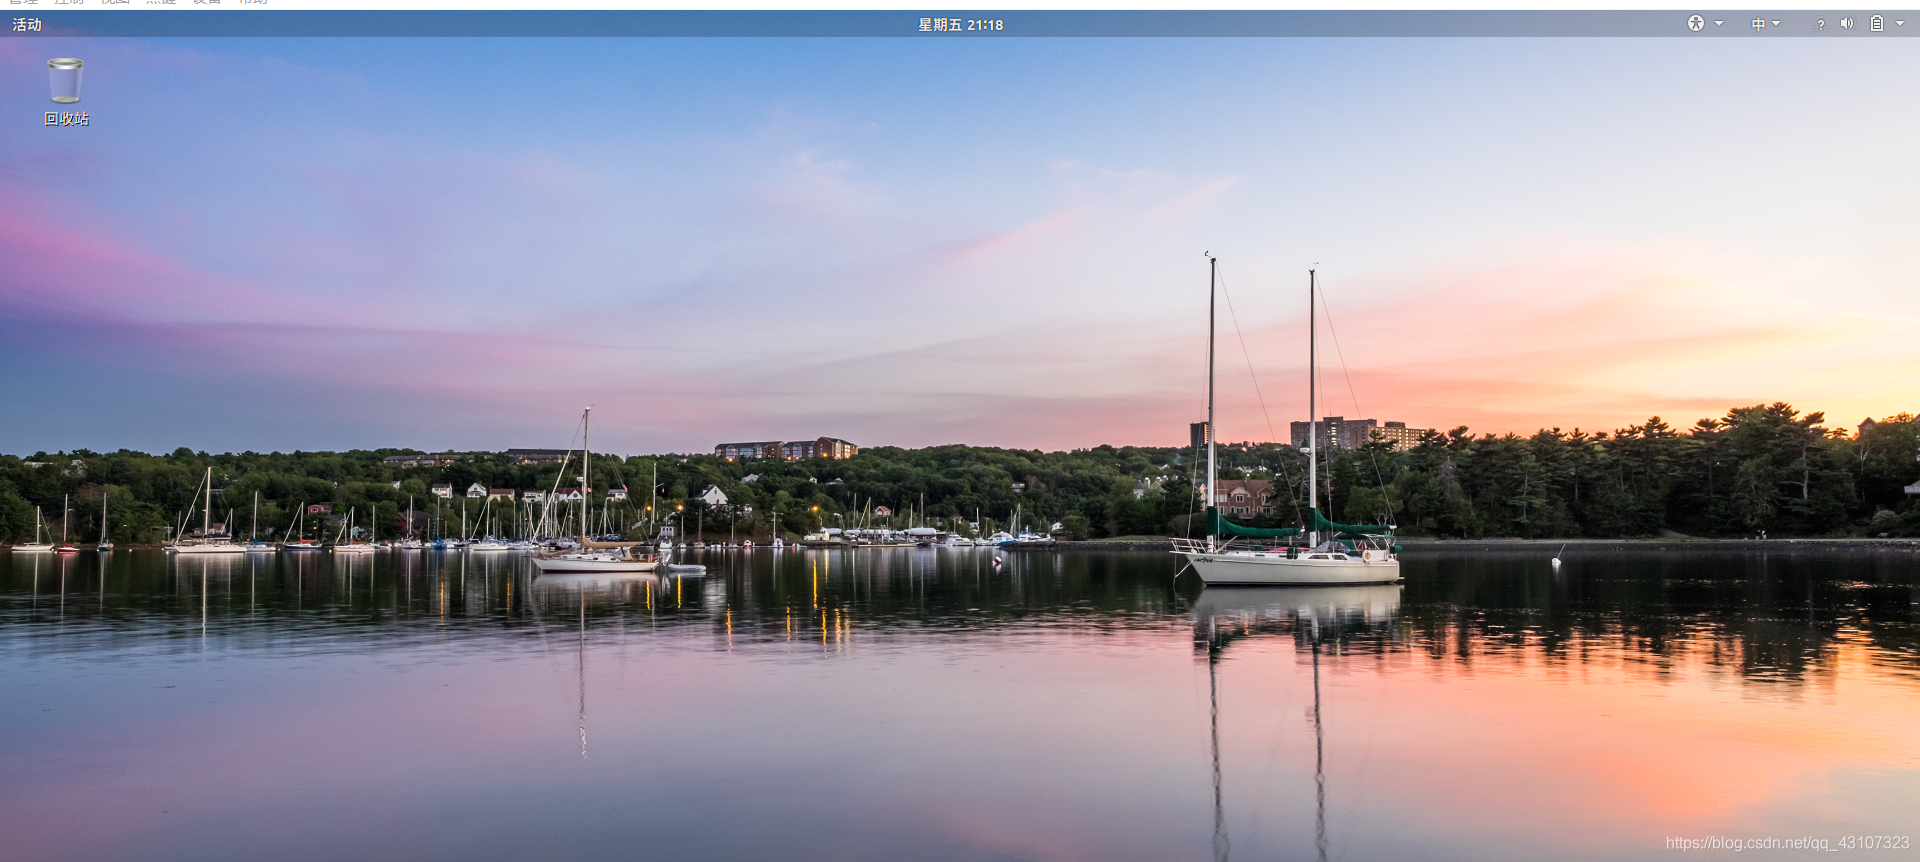This screenshot has width=1920, height=862.
Task: Open the clock showing 星期五 21:18
Action: click(960, 24)
